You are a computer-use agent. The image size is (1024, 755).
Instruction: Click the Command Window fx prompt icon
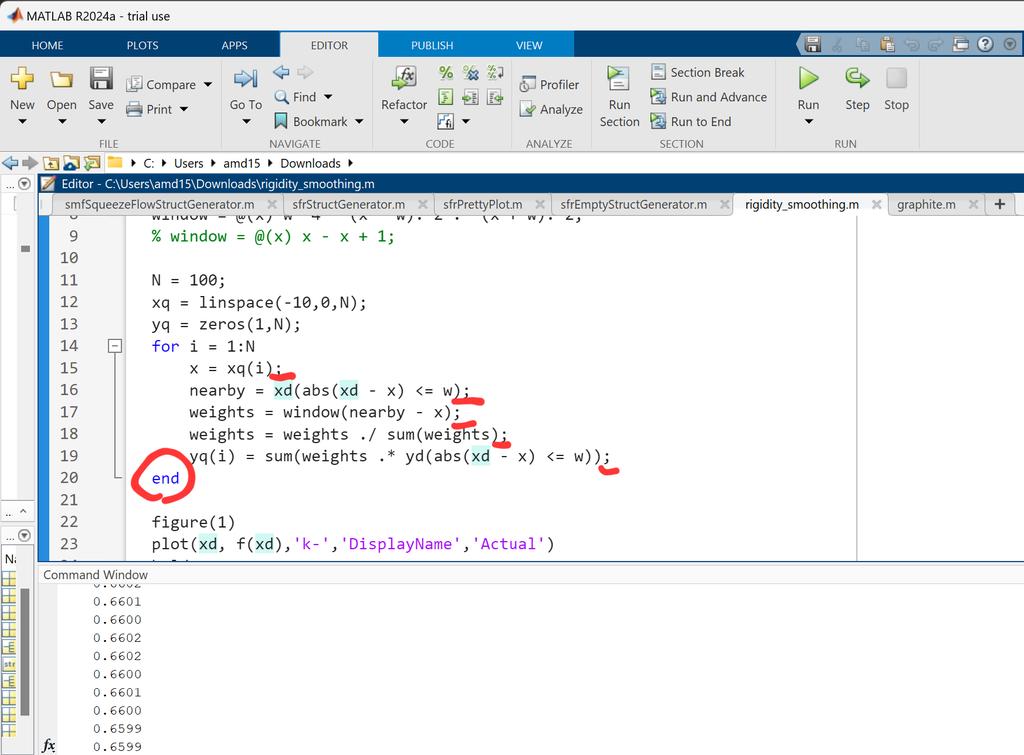coord(49,745)
